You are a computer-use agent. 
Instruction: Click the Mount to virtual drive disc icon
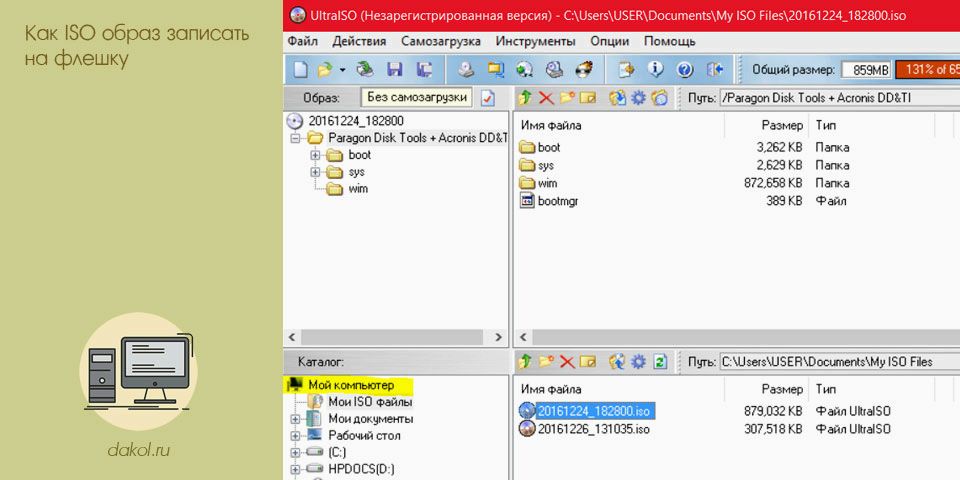pos(525,69)
